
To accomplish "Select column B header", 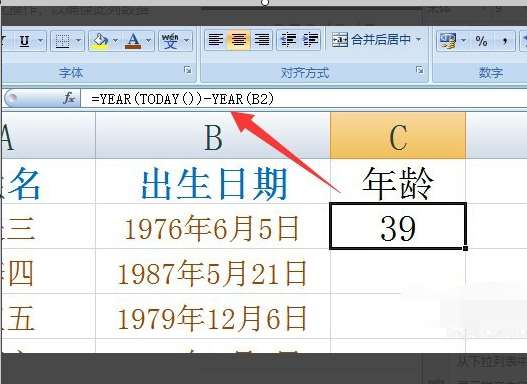I will (213, 136).
